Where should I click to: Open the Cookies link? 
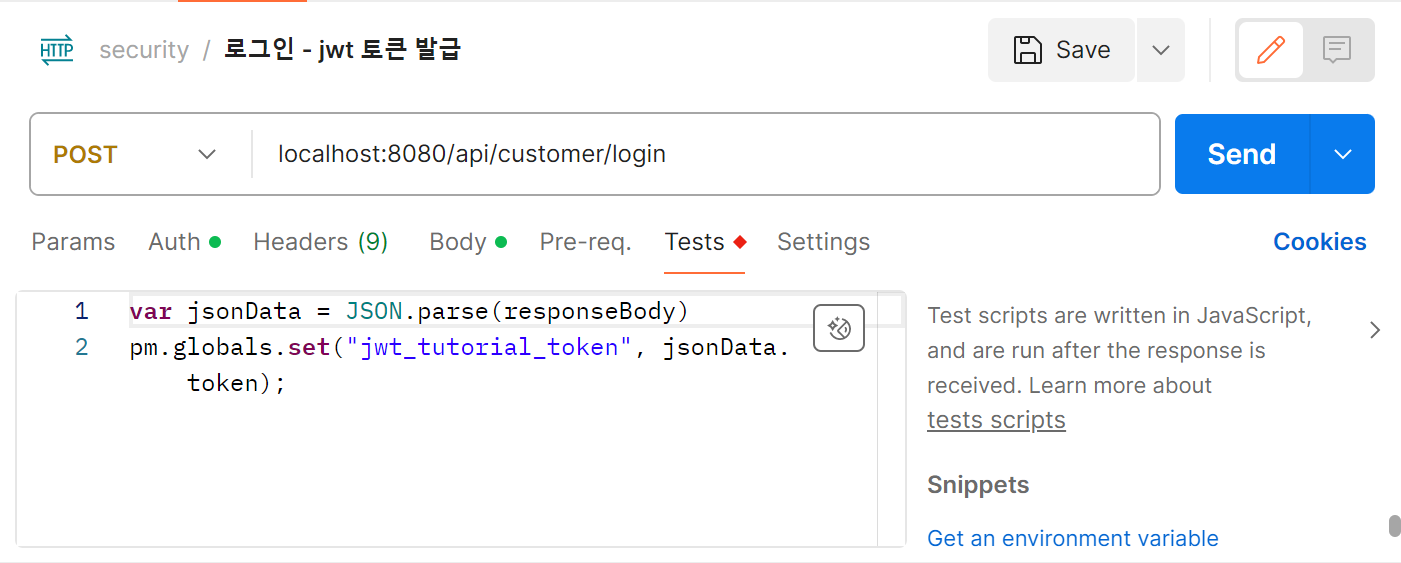point(1319,242)
